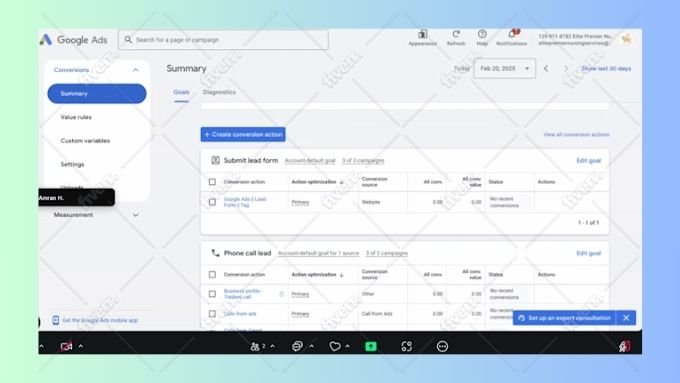
Task: Open Custom variables in the sidebar
Action: point(85,141)
